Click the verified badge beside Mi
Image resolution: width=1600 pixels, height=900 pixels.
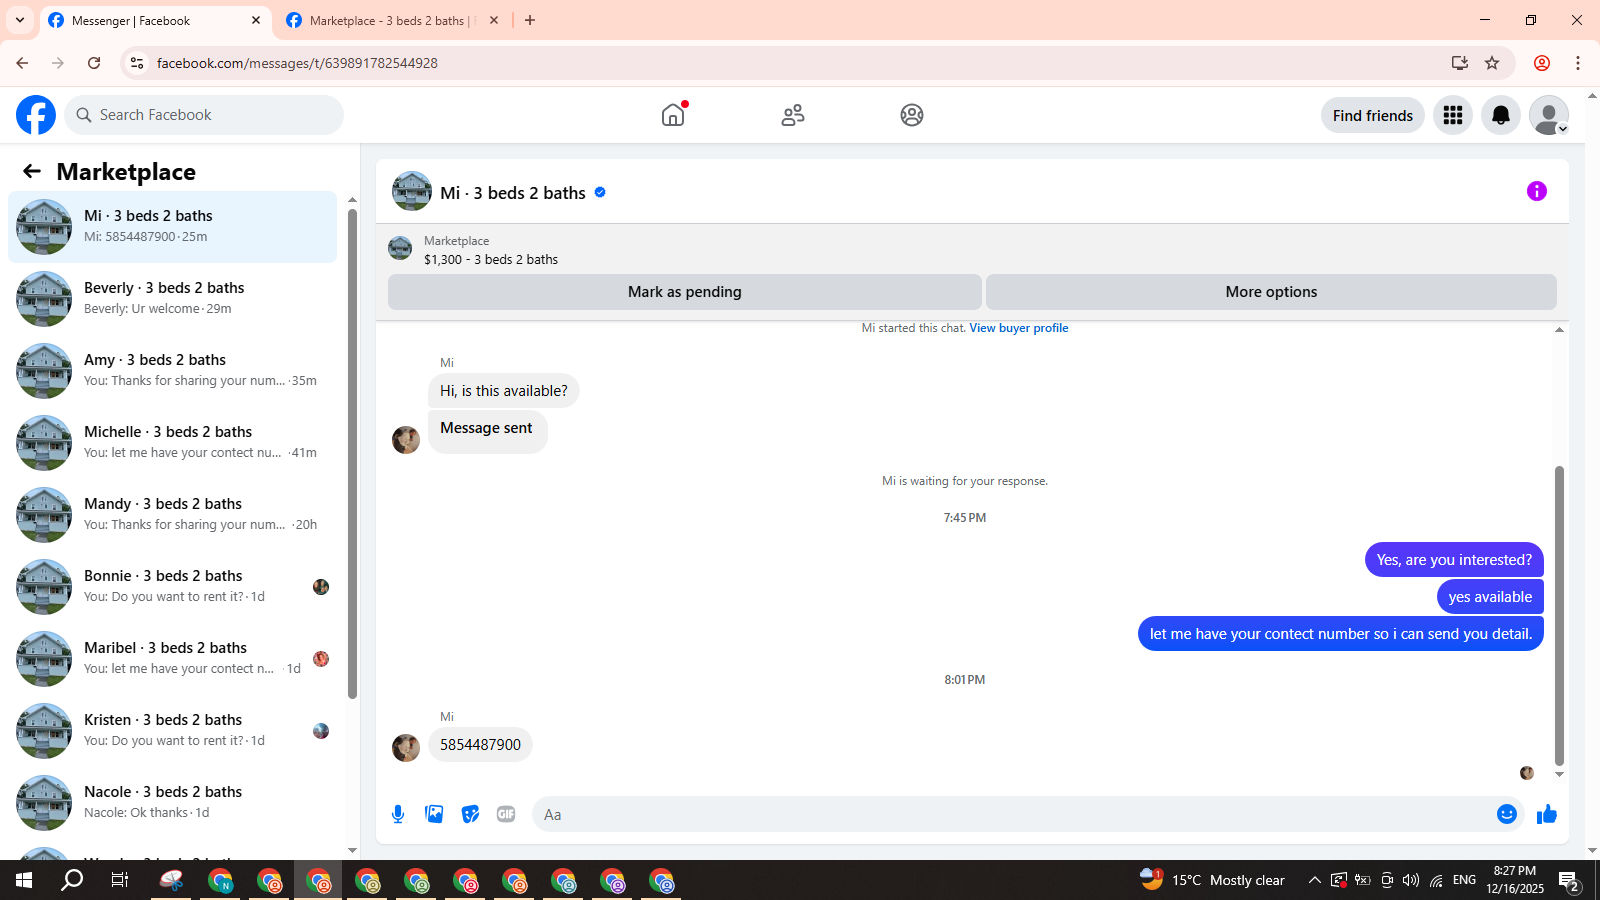coord(600,192)
